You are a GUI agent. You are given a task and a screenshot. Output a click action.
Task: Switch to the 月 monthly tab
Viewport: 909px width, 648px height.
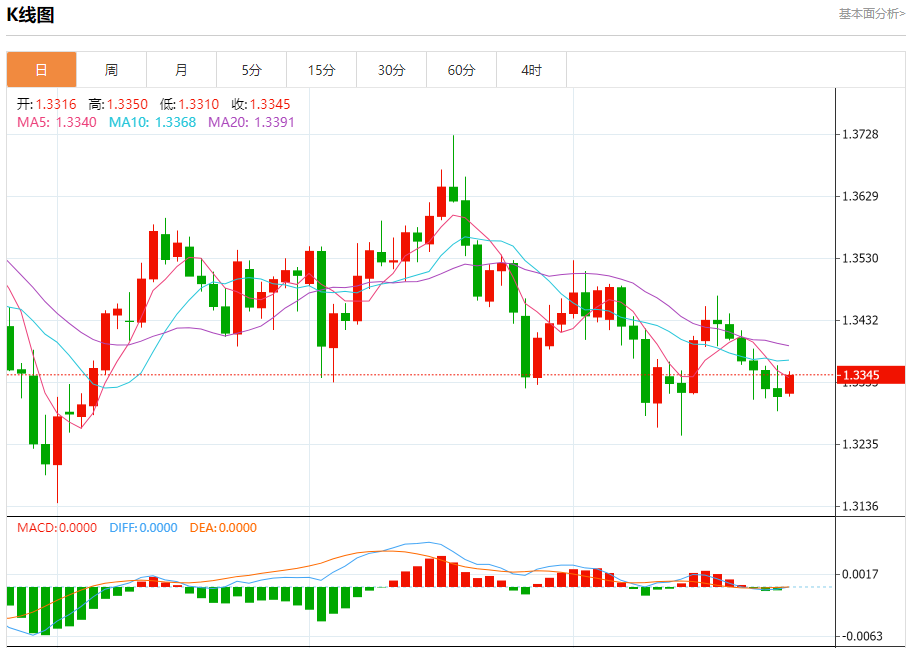click(181, 70)
